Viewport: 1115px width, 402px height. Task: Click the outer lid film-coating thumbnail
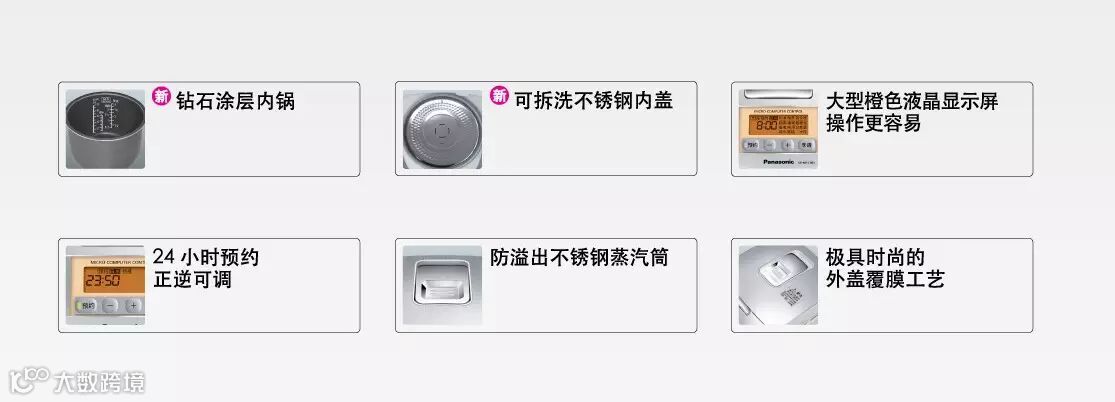[x=778, y=285]
